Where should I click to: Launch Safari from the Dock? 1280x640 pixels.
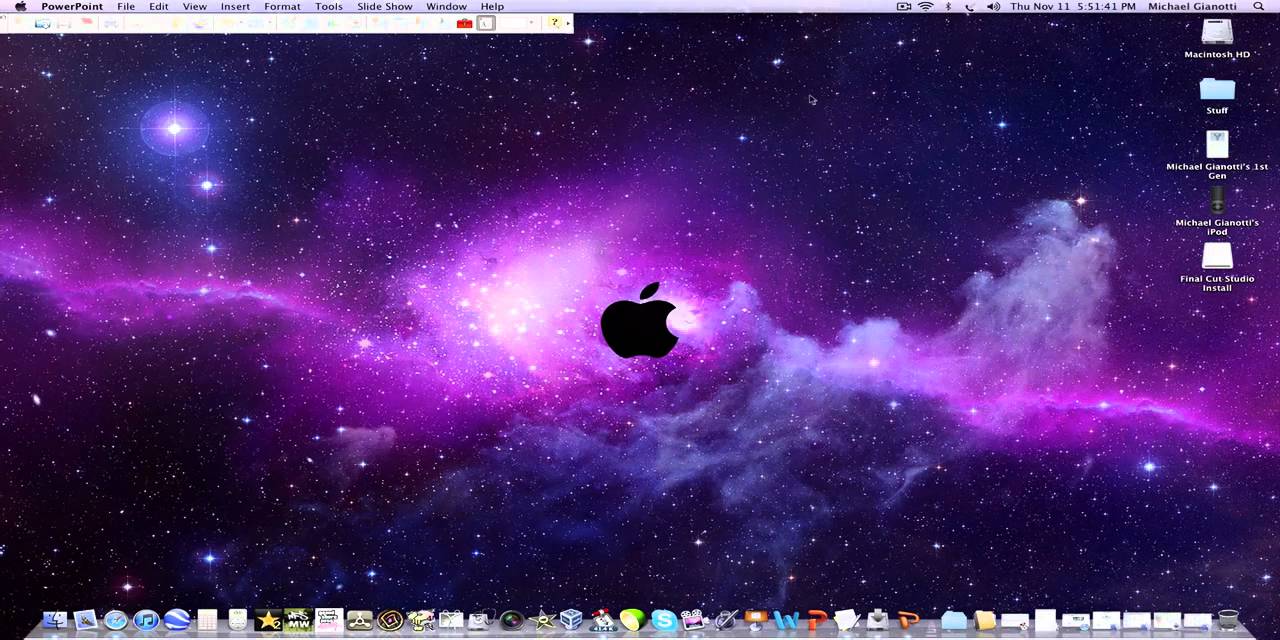tap(116, 621)
